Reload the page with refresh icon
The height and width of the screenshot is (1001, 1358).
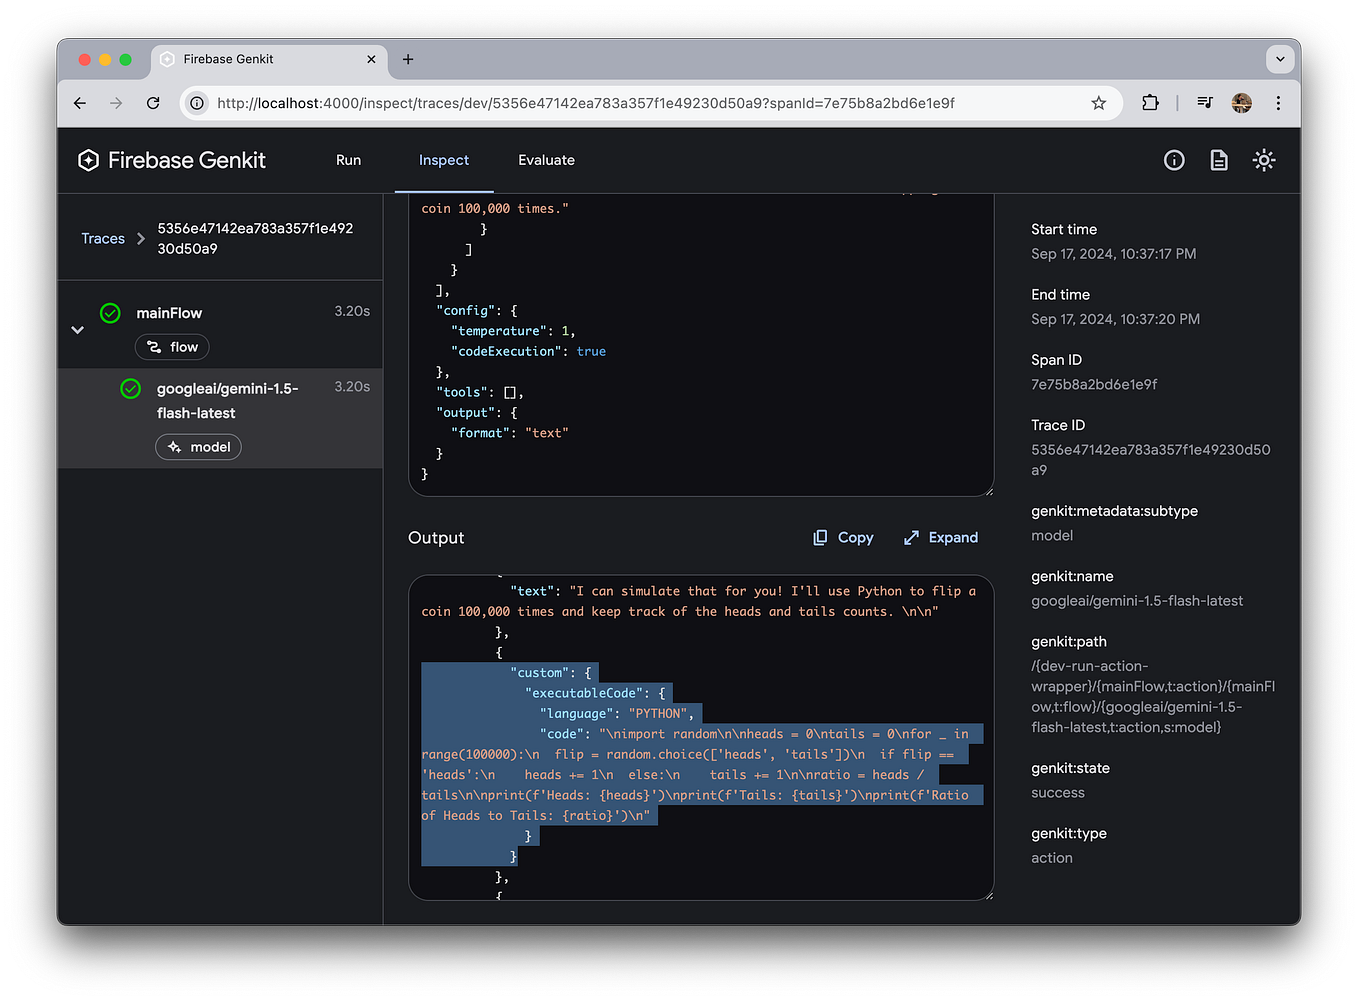(x=153, y=103)
